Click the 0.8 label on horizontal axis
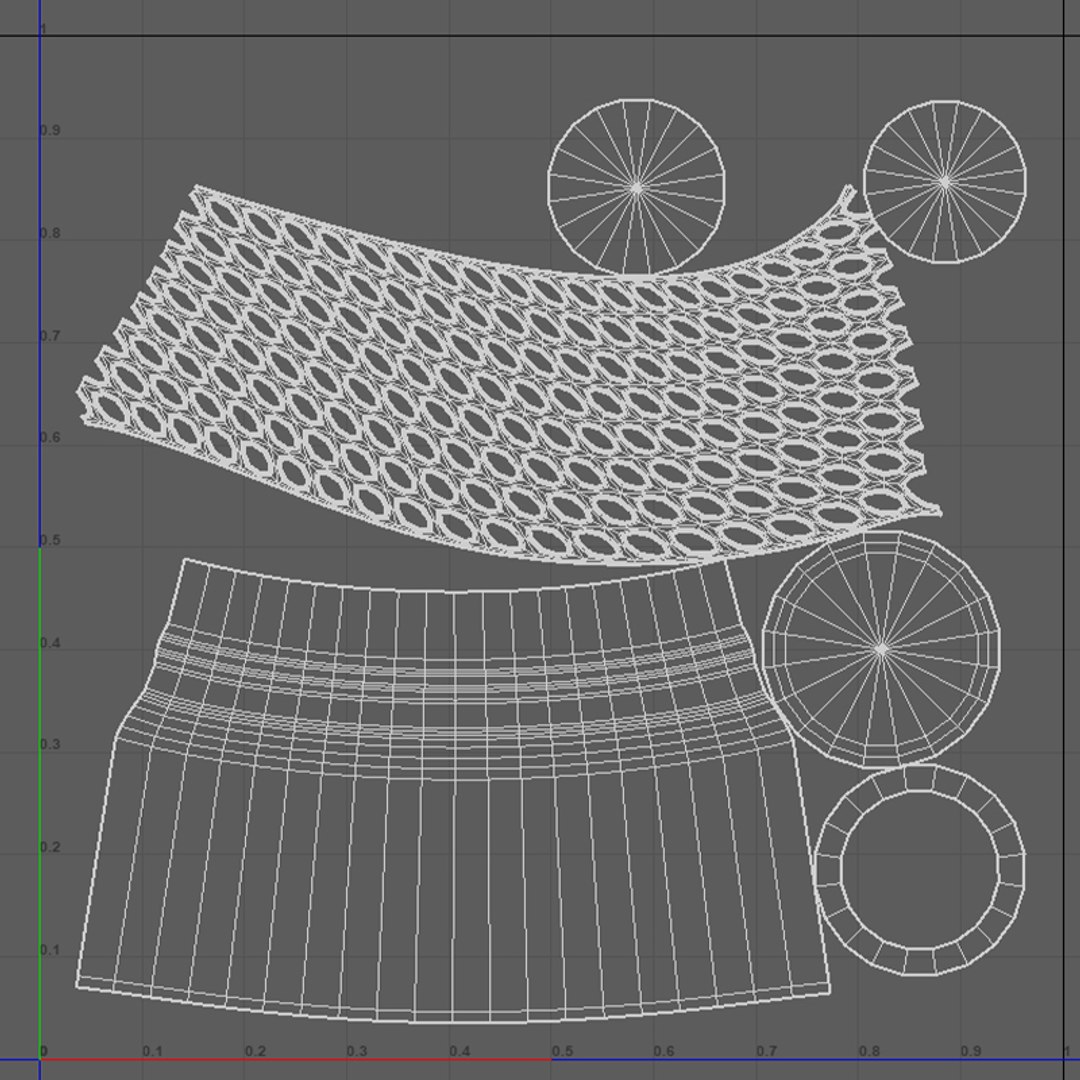 (869, 1051)
